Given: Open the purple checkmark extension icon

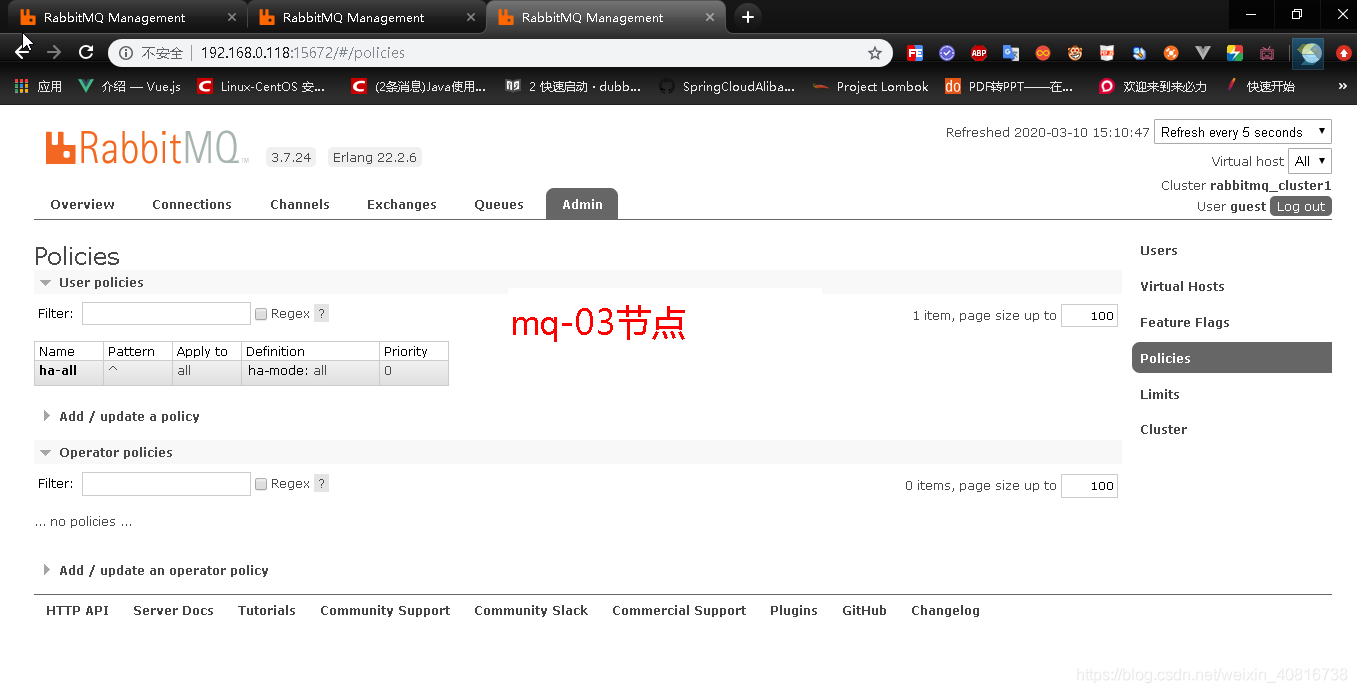Looking at the screenshot, I should pyautogui.click(x=947, y=53).
